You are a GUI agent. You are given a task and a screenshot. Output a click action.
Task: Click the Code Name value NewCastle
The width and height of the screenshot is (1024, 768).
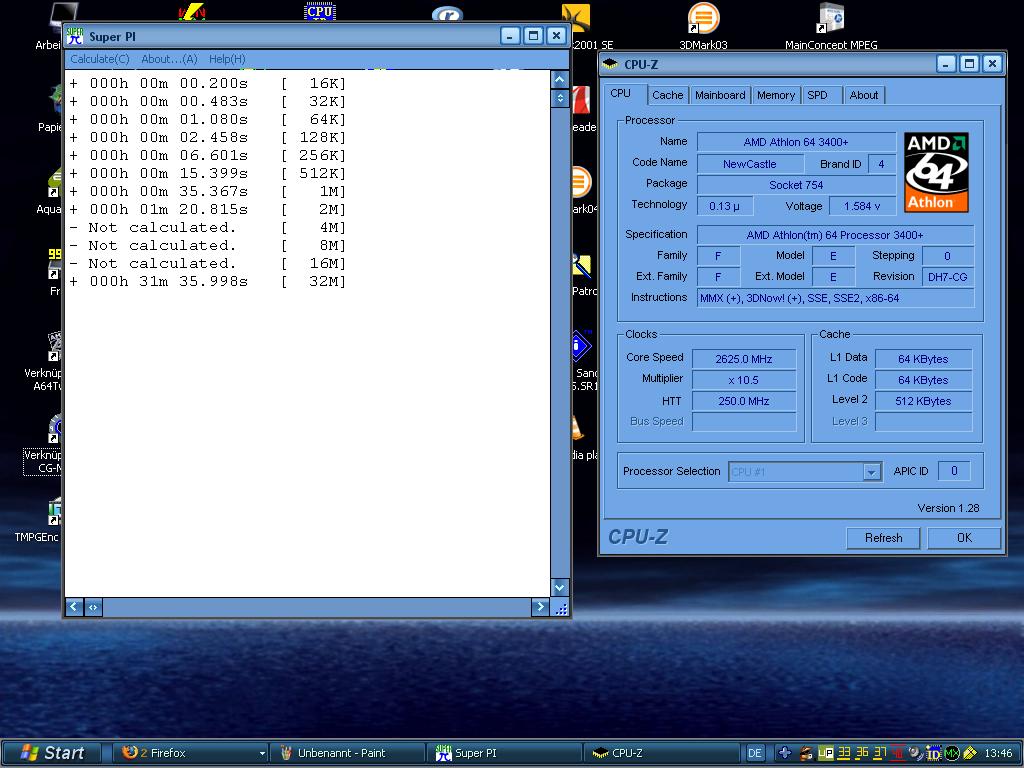pyautogui.click(x=750, y=163)
